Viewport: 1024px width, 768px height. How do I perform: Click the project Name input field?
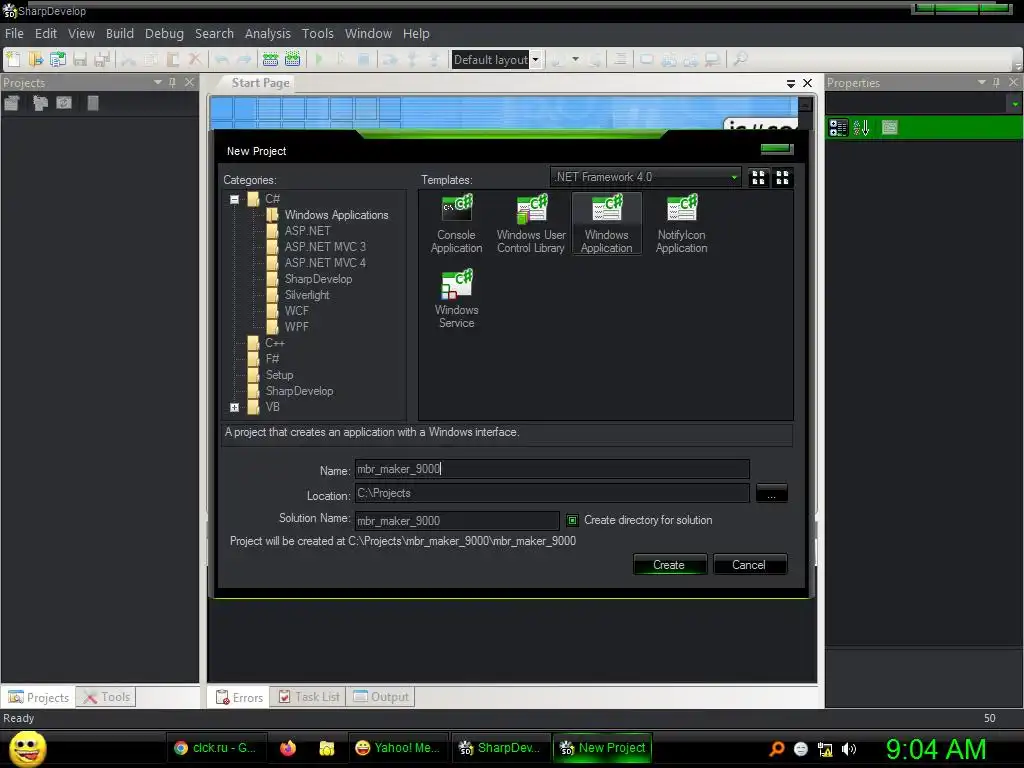pos(552,469)
